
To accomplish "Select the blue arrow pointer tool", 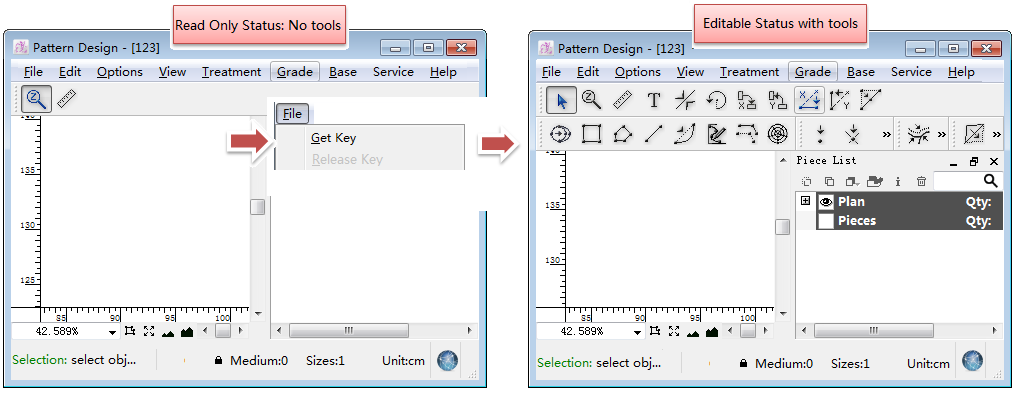I will click(561, 100).
